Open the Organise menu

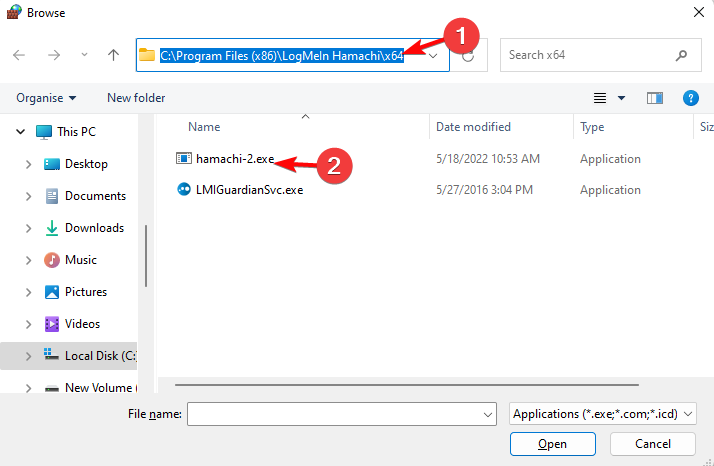click(46, 98)
